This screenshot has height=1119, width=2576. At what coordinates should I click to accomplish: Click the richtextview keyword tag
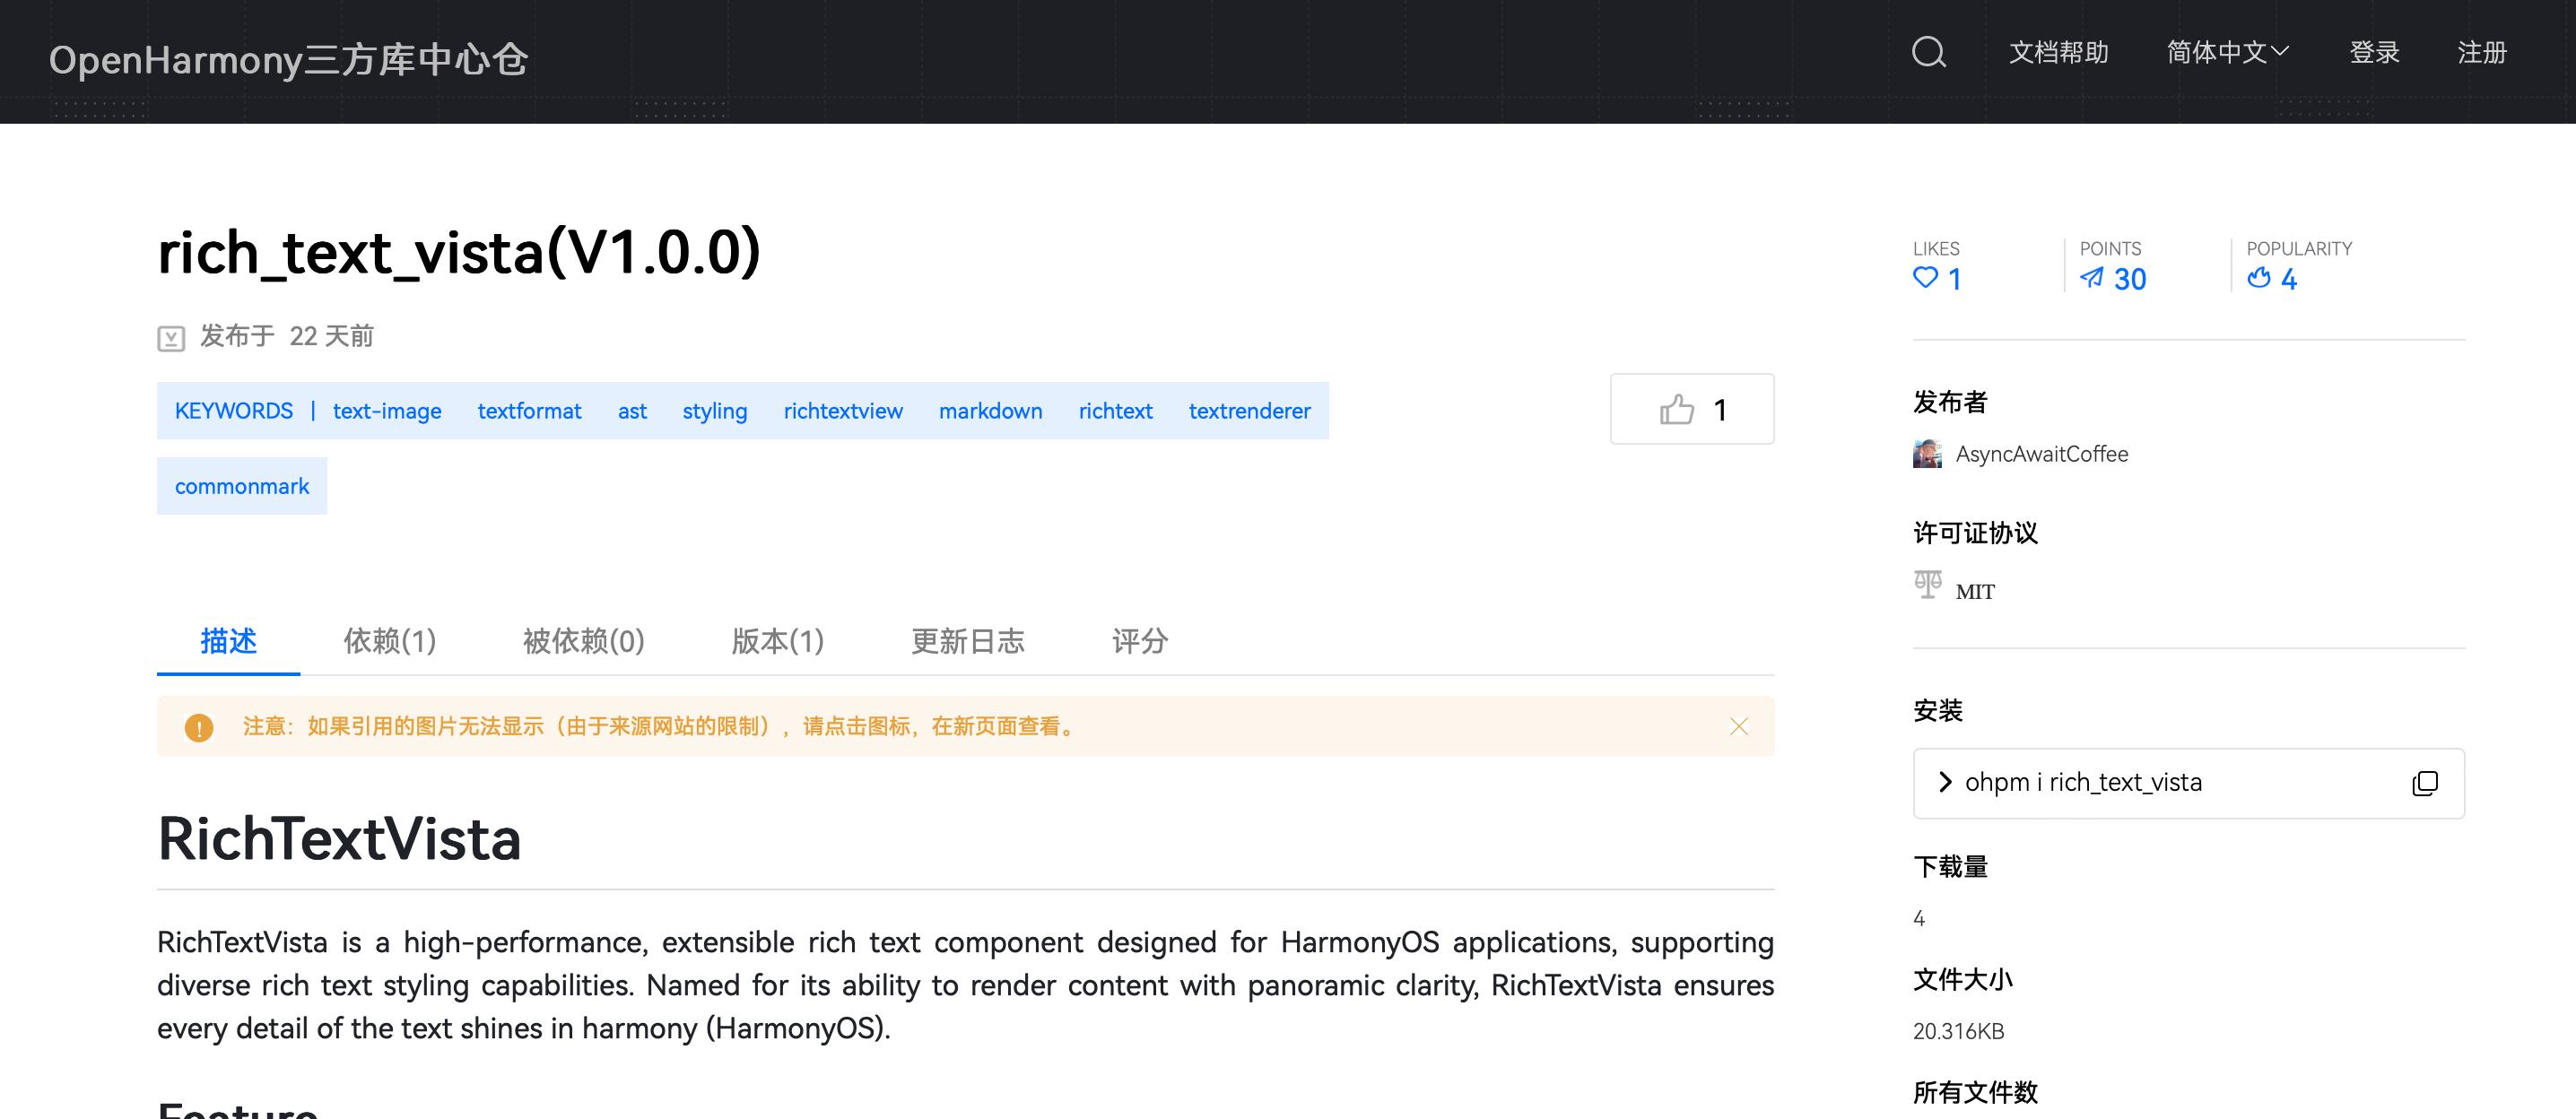pyautogui.click(x=843, y=411)
